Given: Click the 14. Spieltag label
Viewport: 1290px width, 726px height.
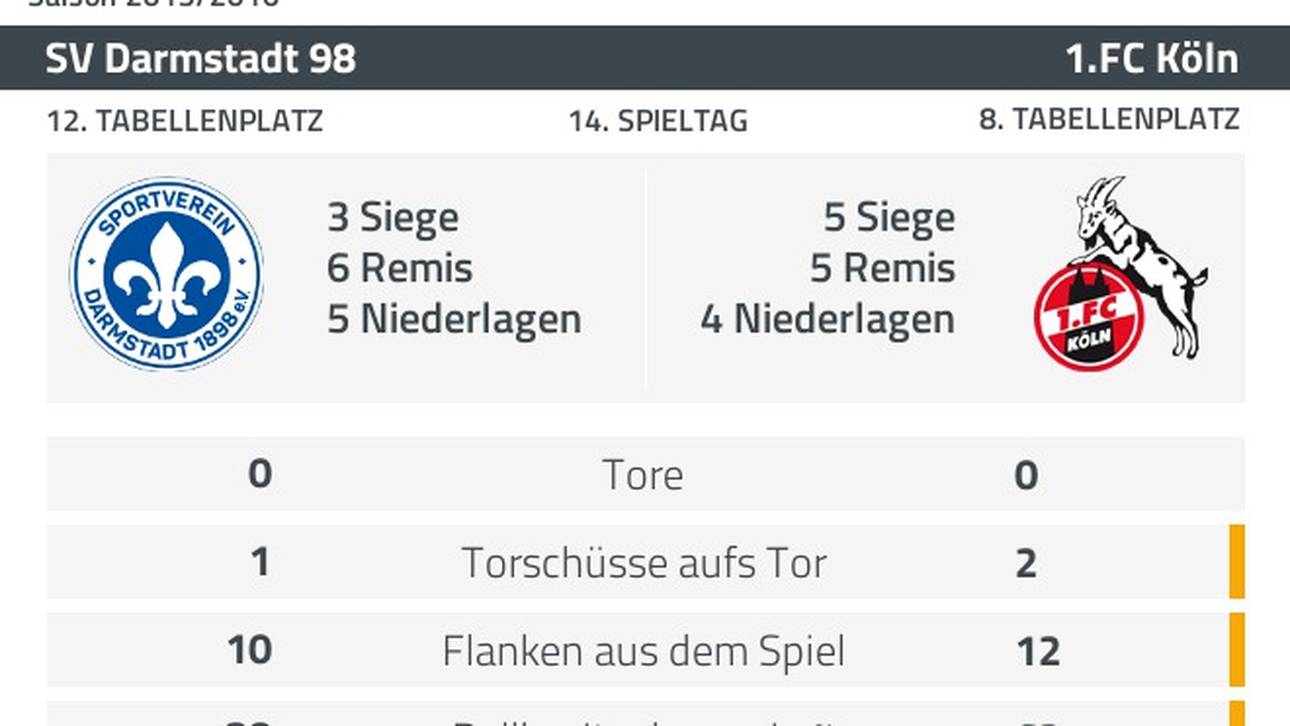Looking at the screenshot, I should point(658,122).
